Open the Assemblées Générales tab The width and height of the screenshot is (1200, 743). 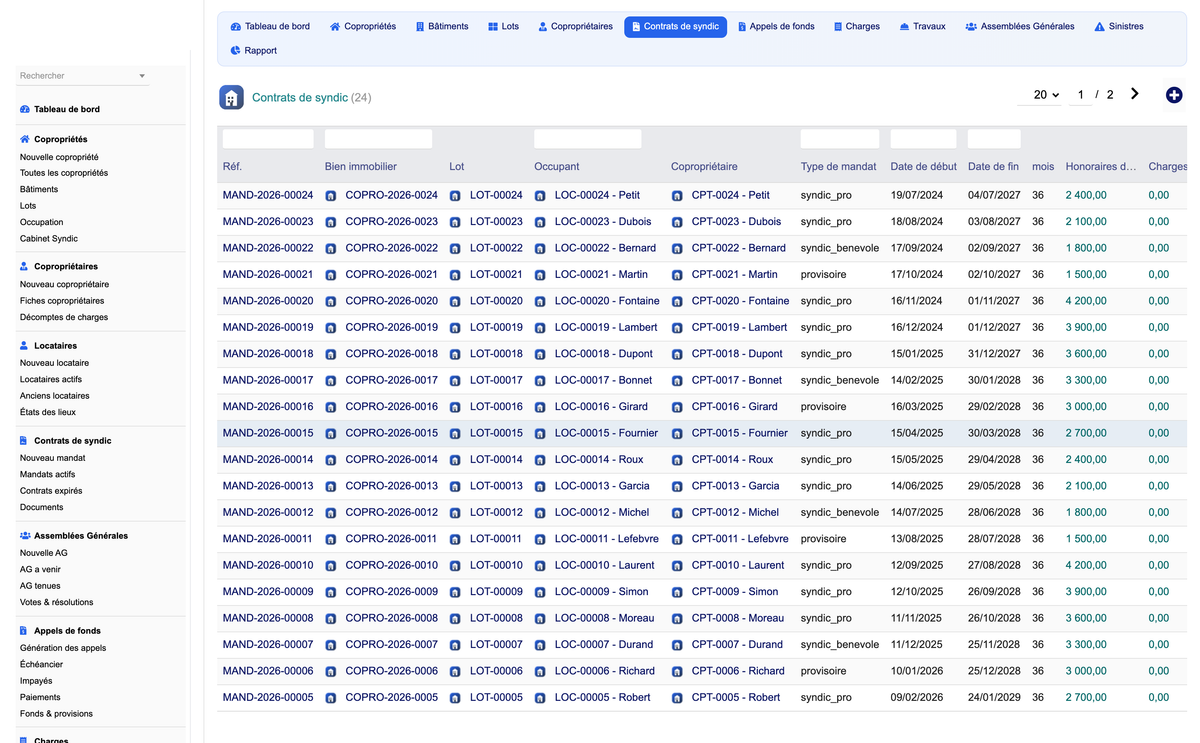coord(1020,27)
